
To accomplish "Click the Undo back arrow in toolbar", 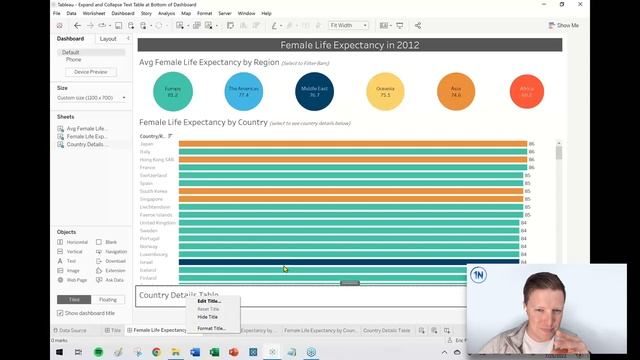I will pyautogui.click(x=77, y=25).
